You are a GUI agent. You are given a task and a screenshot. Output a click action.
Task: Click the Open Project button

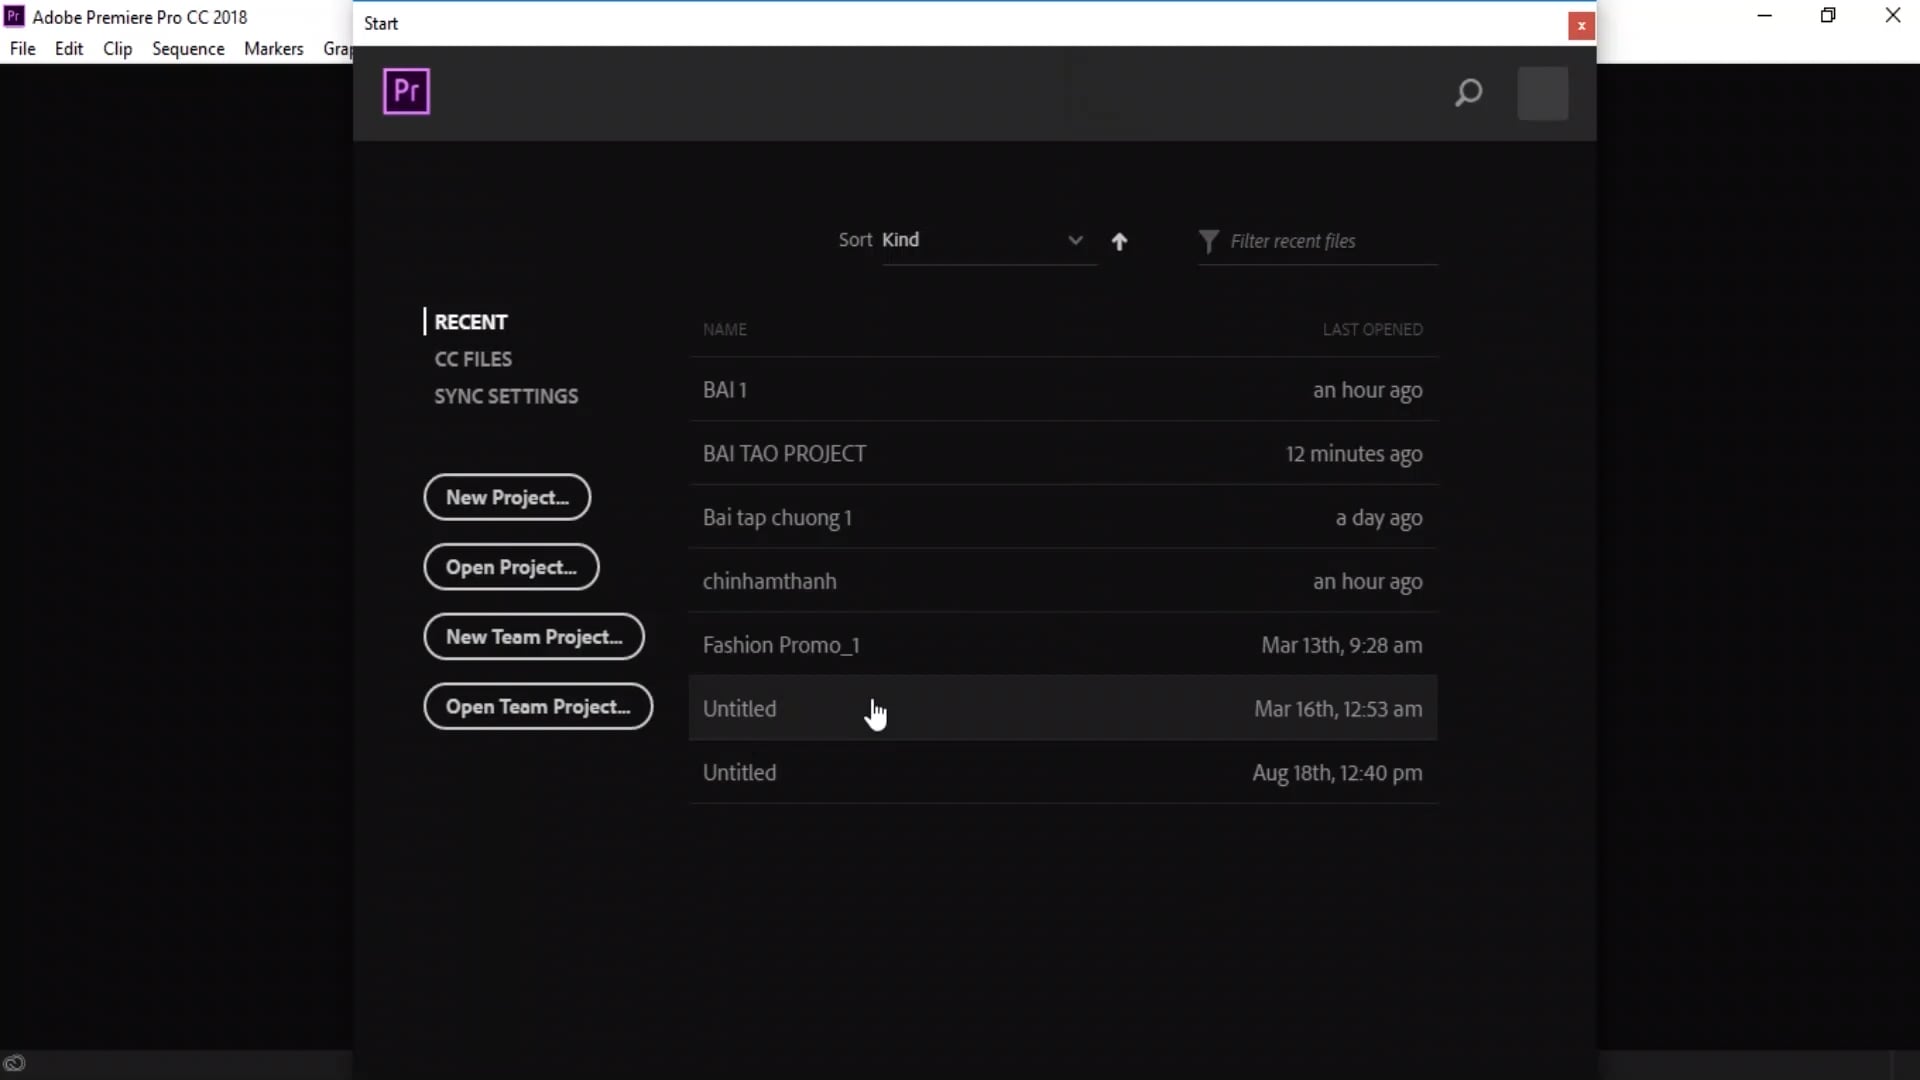[511, 567]
